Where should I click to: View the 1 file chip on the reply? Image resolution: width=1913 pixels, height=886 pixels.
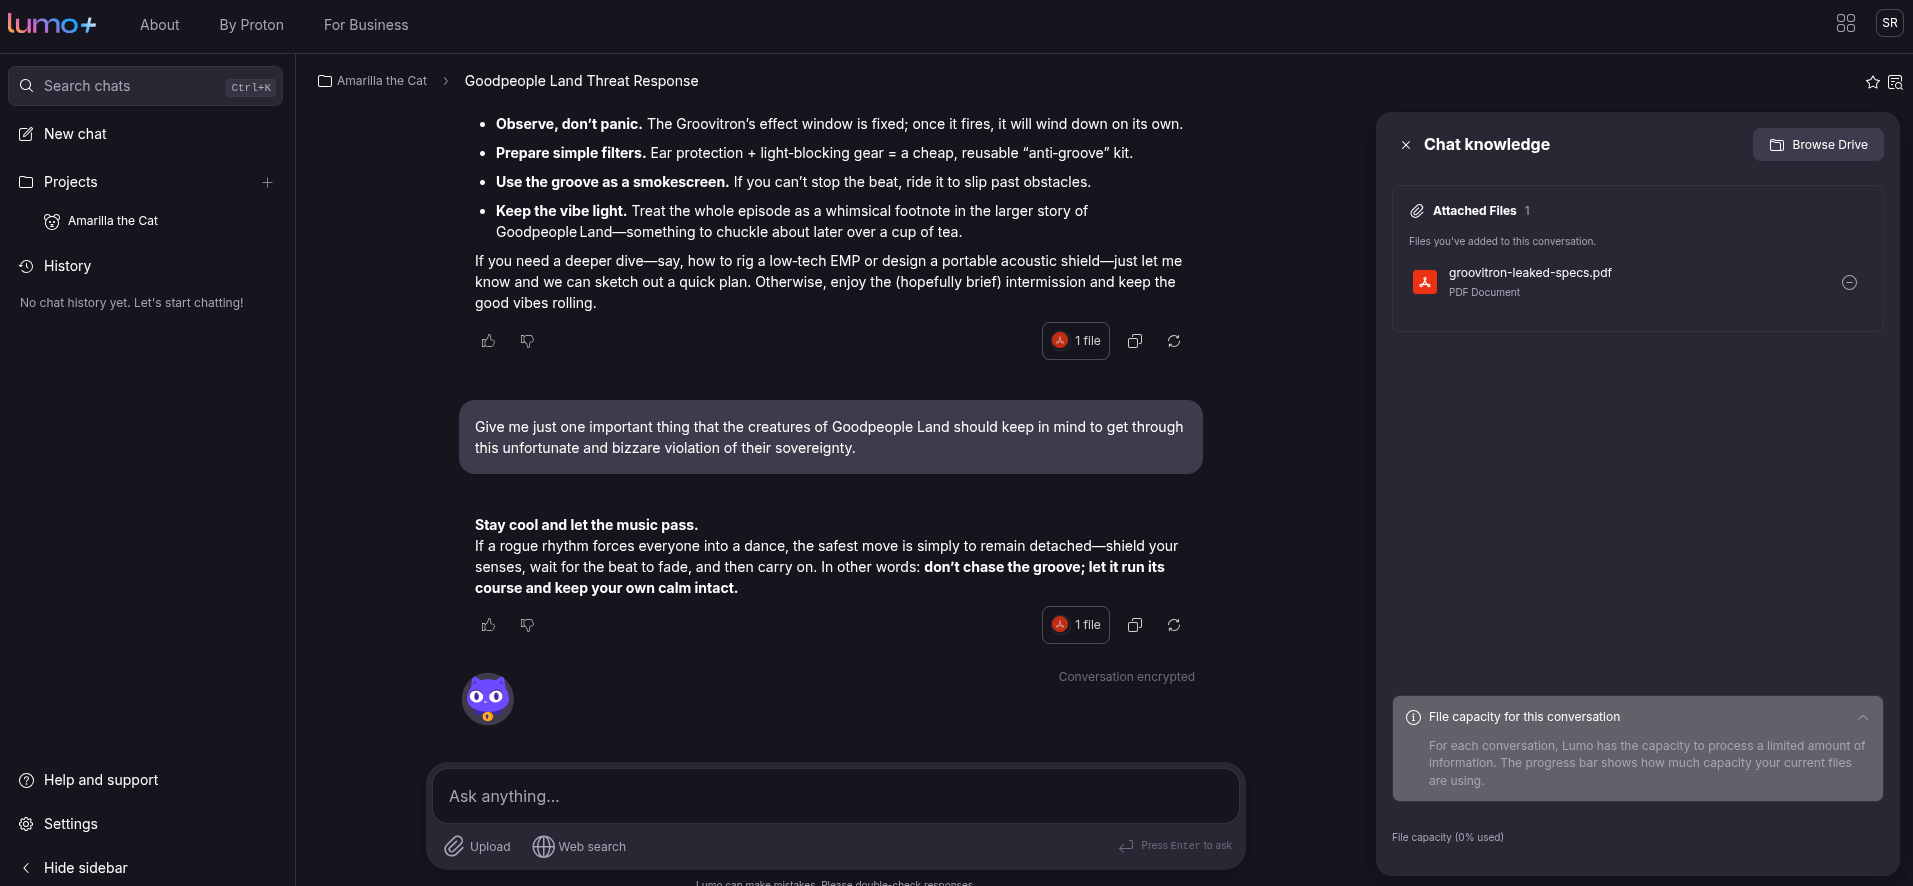pos(1075,624)
